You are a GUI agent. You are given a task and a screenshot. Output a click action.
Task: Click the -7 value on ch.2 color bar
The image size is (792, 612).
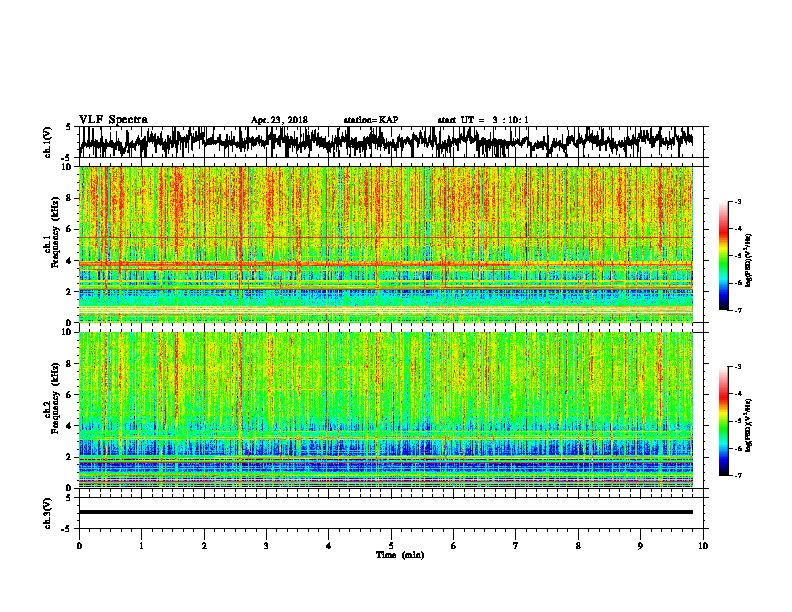[738, 475]
